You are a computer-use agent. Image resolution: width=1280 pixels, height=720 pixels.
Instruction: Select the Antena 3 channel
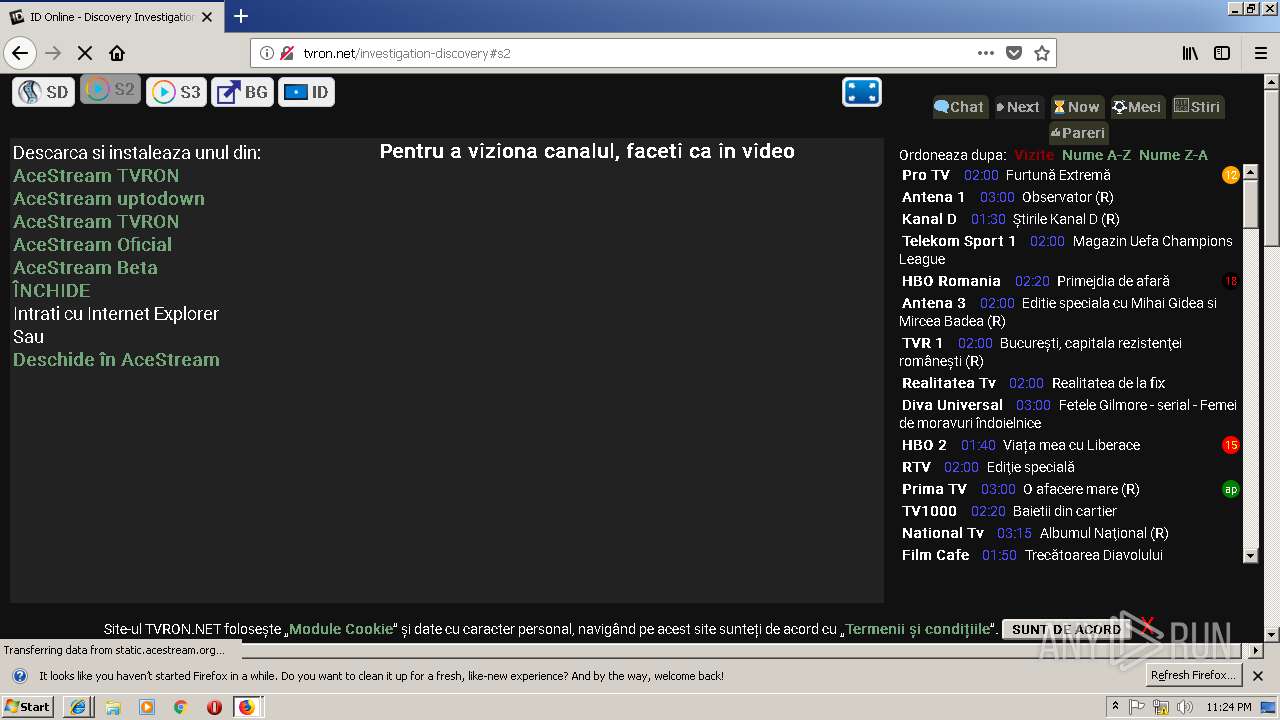pyautogui.click(x=934, y=303)
